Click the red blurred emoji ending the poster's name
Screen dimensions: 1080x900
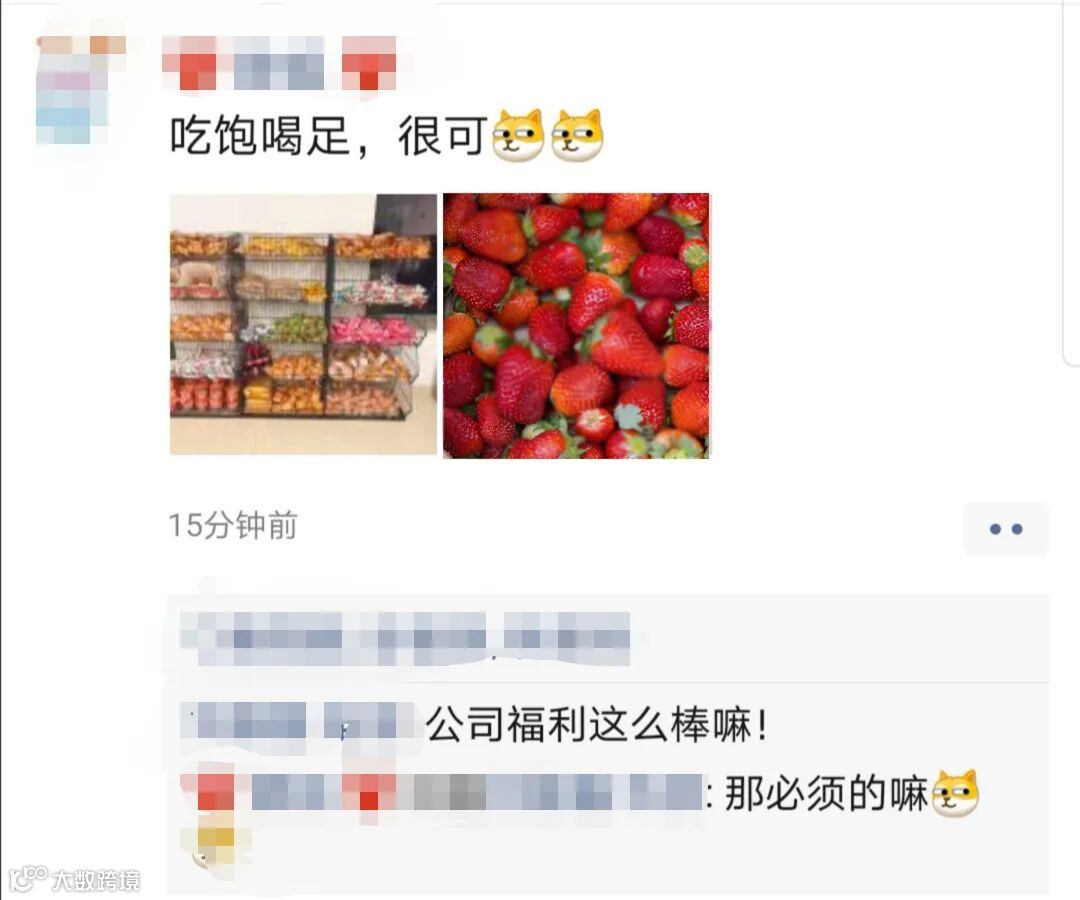368,63
